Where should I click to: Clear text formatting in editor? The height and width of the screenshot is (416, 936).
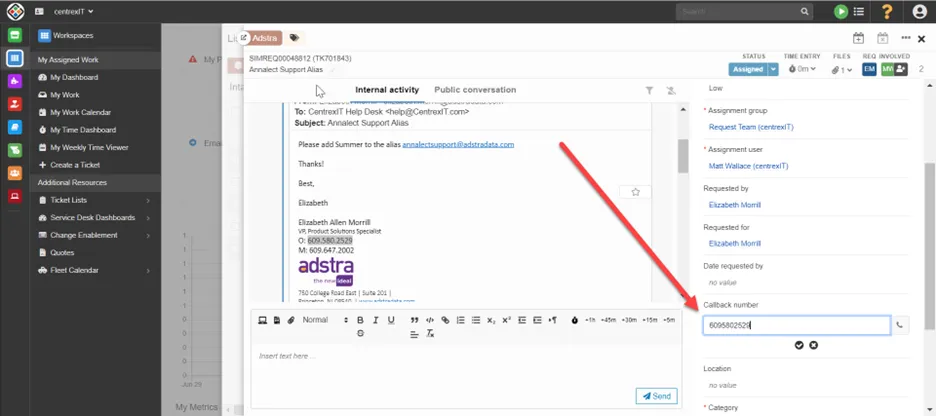click(x=430, y=334)
